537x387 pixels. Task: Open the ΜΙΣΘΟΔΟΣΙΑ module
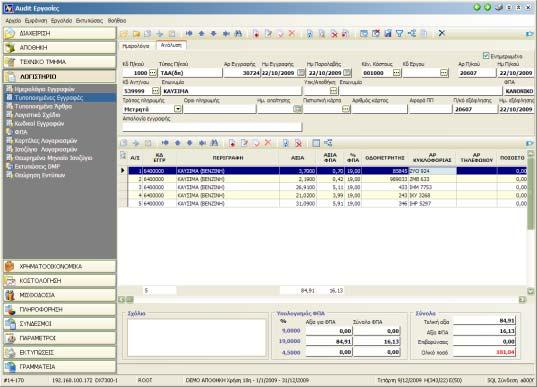pos(60,295)
